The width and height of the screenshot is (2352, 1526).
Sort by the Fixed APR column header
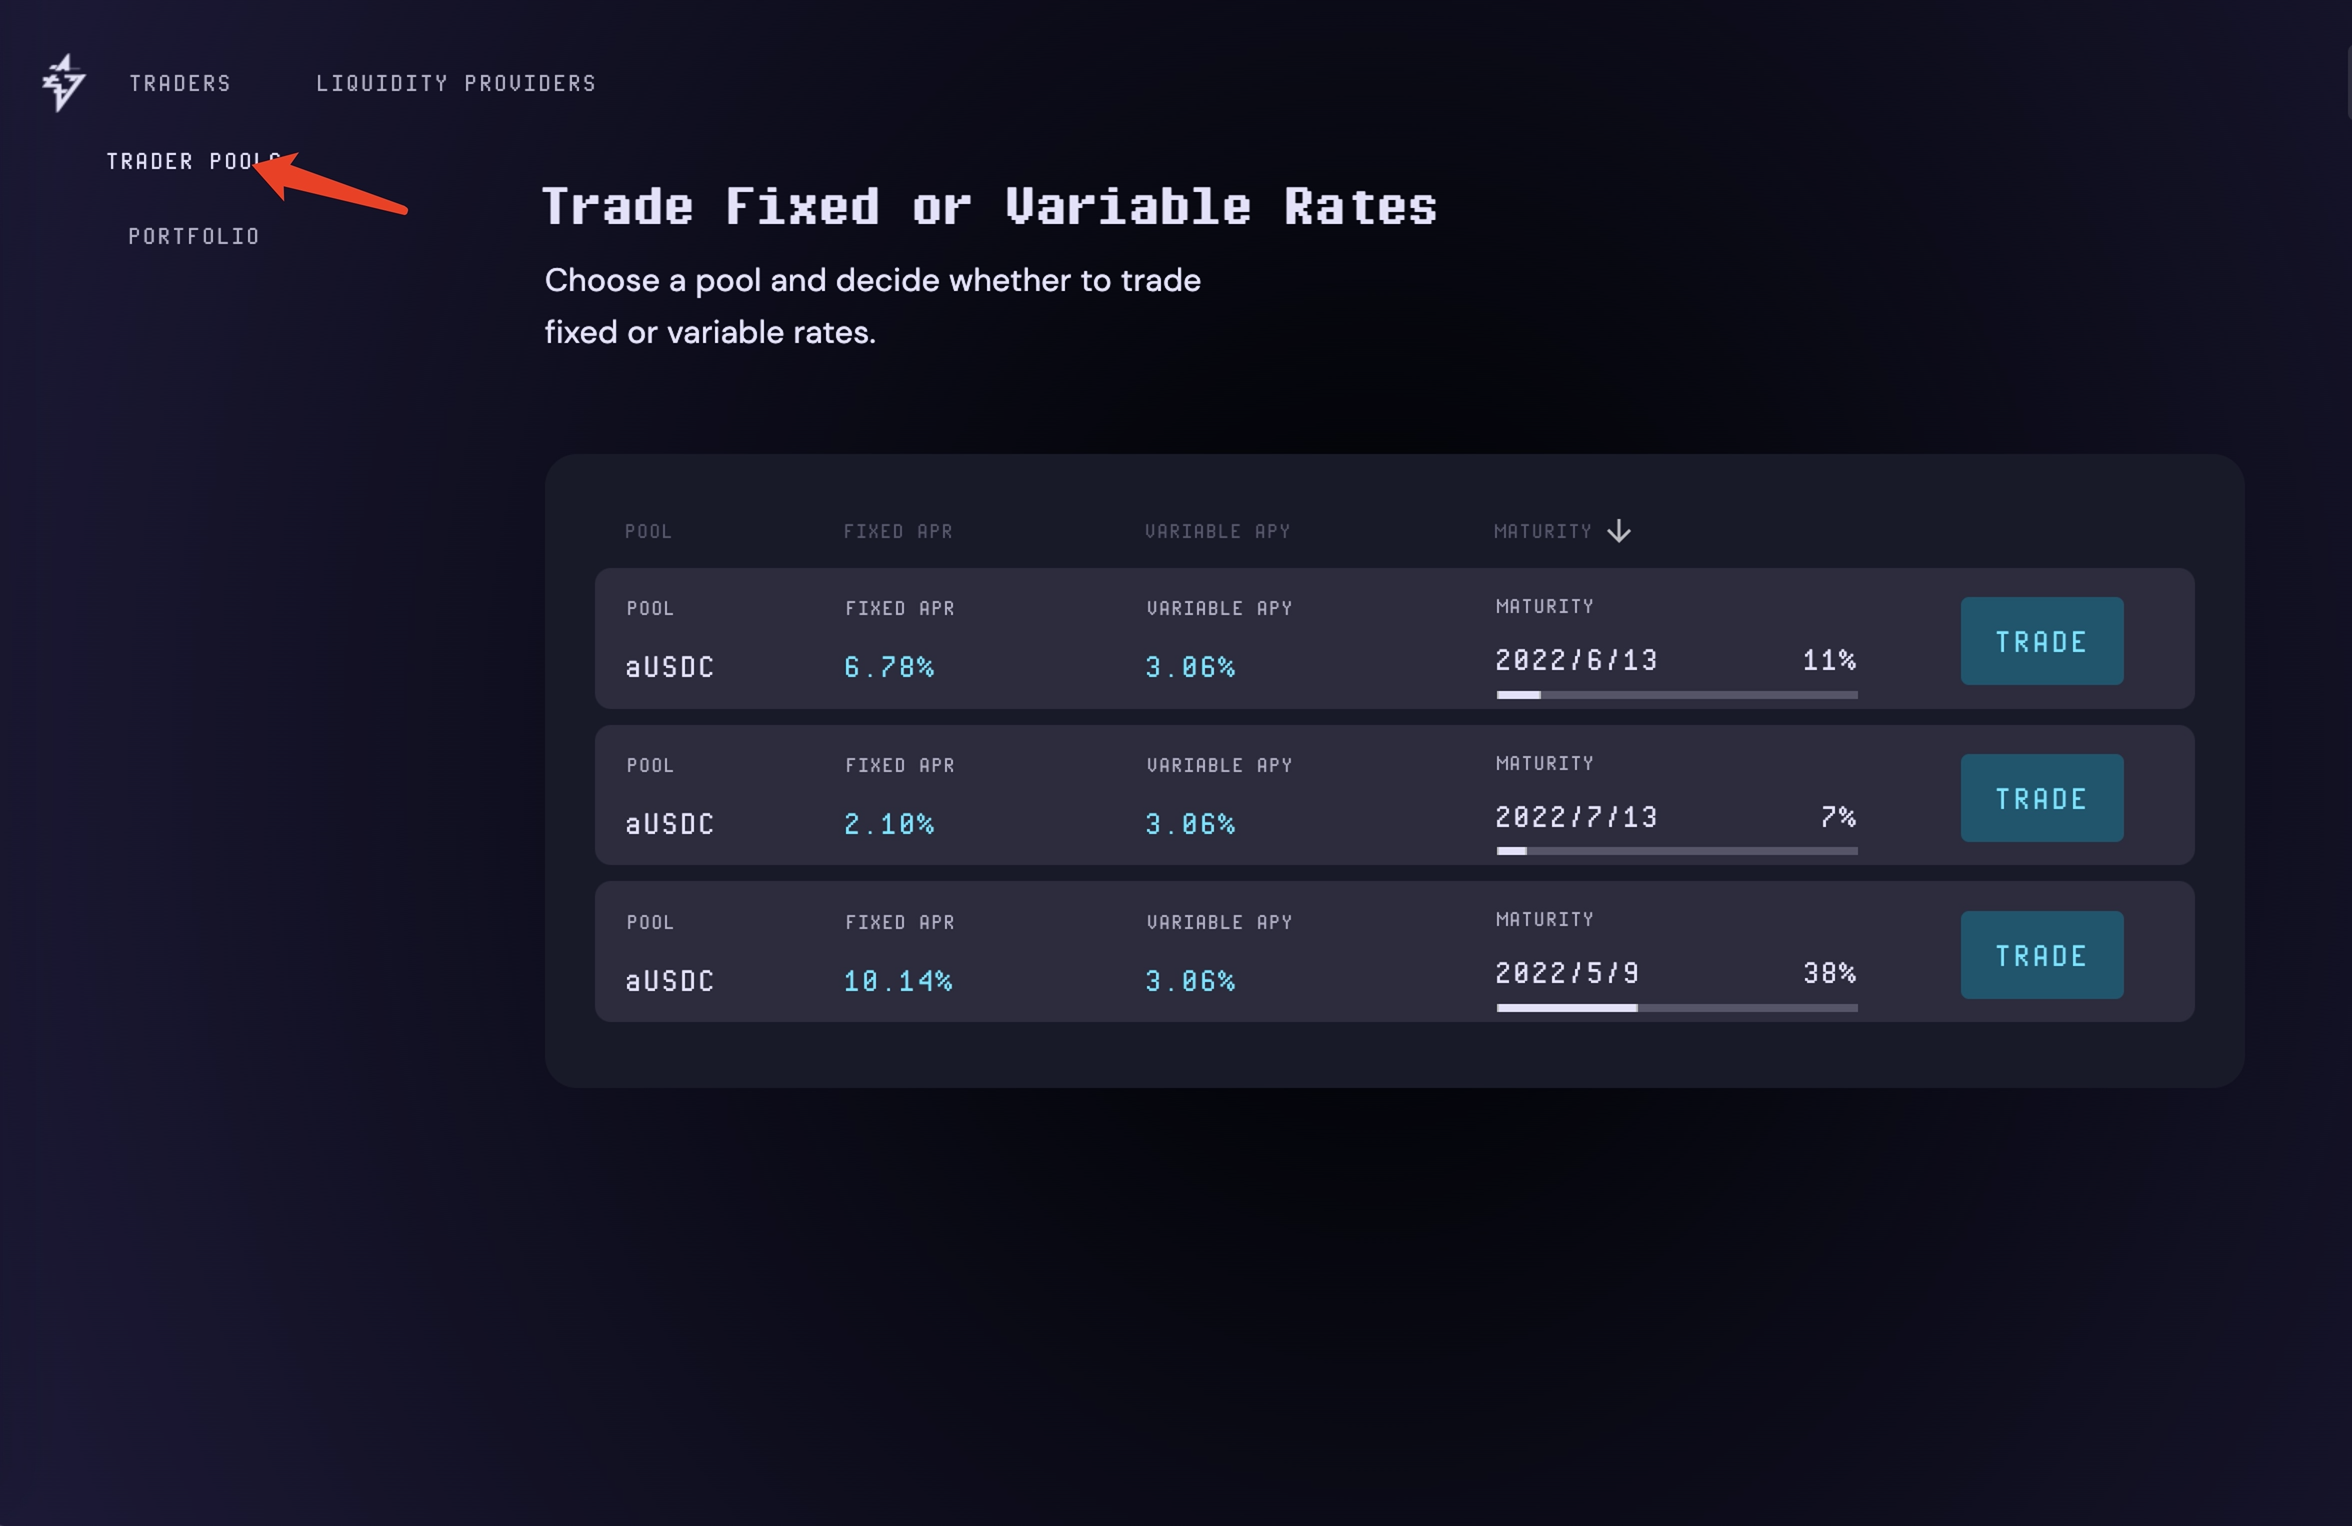(898, 531)
